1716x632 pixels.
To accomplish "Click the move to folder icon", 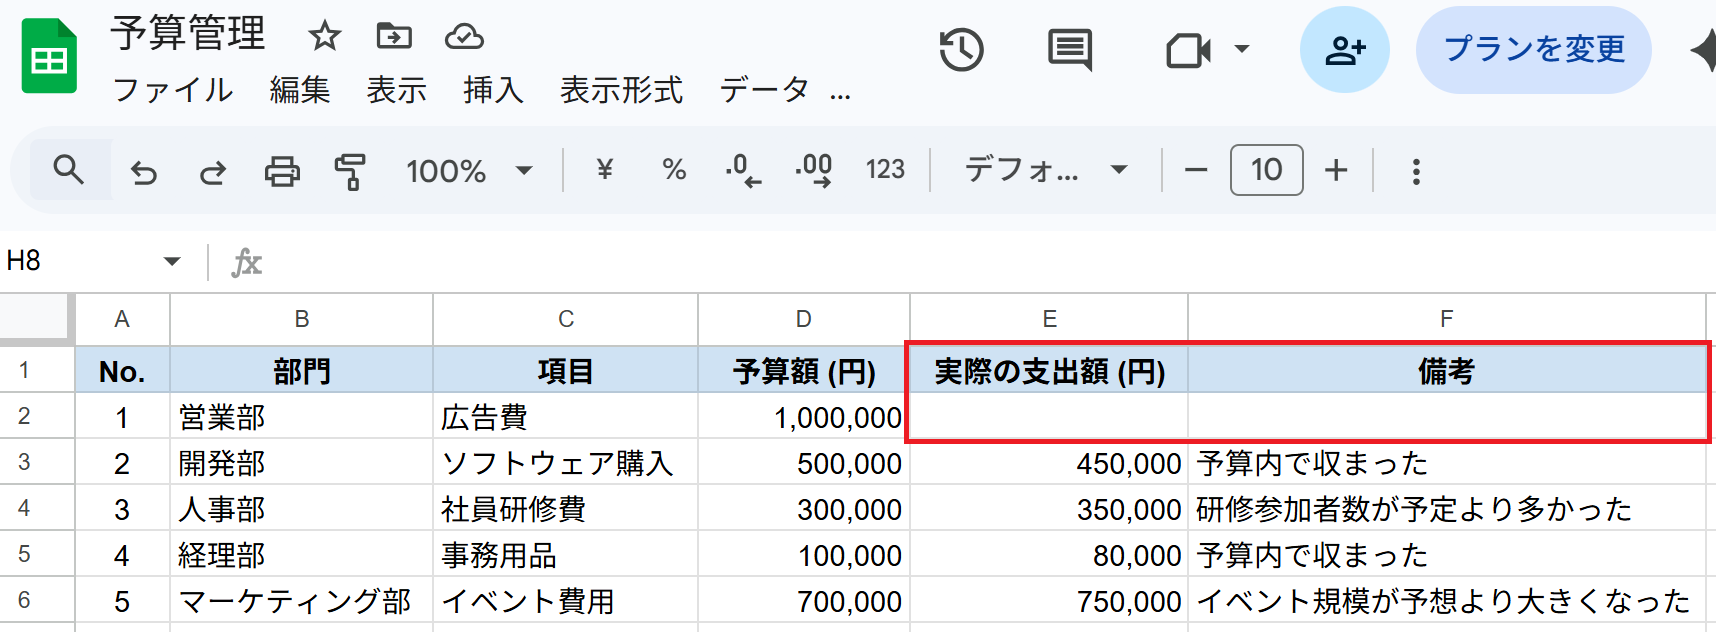I will (393, 37).
